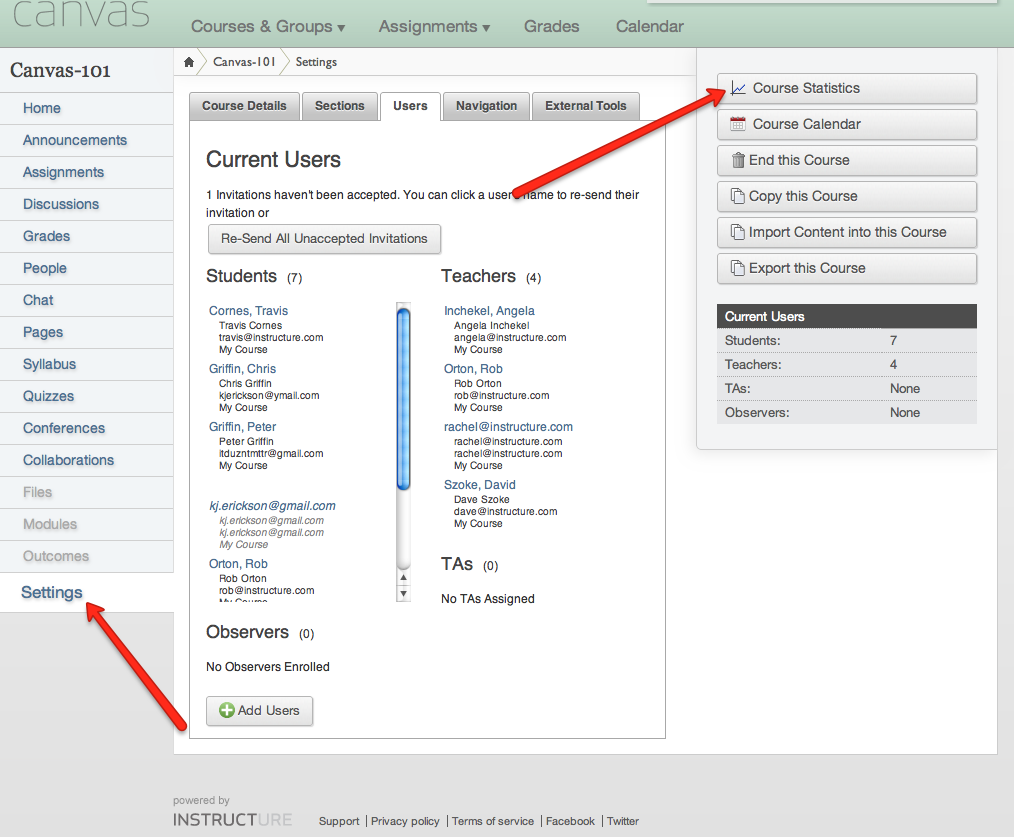
Task: Click teacher Szoke, David
Action: [x=480, y=485]
